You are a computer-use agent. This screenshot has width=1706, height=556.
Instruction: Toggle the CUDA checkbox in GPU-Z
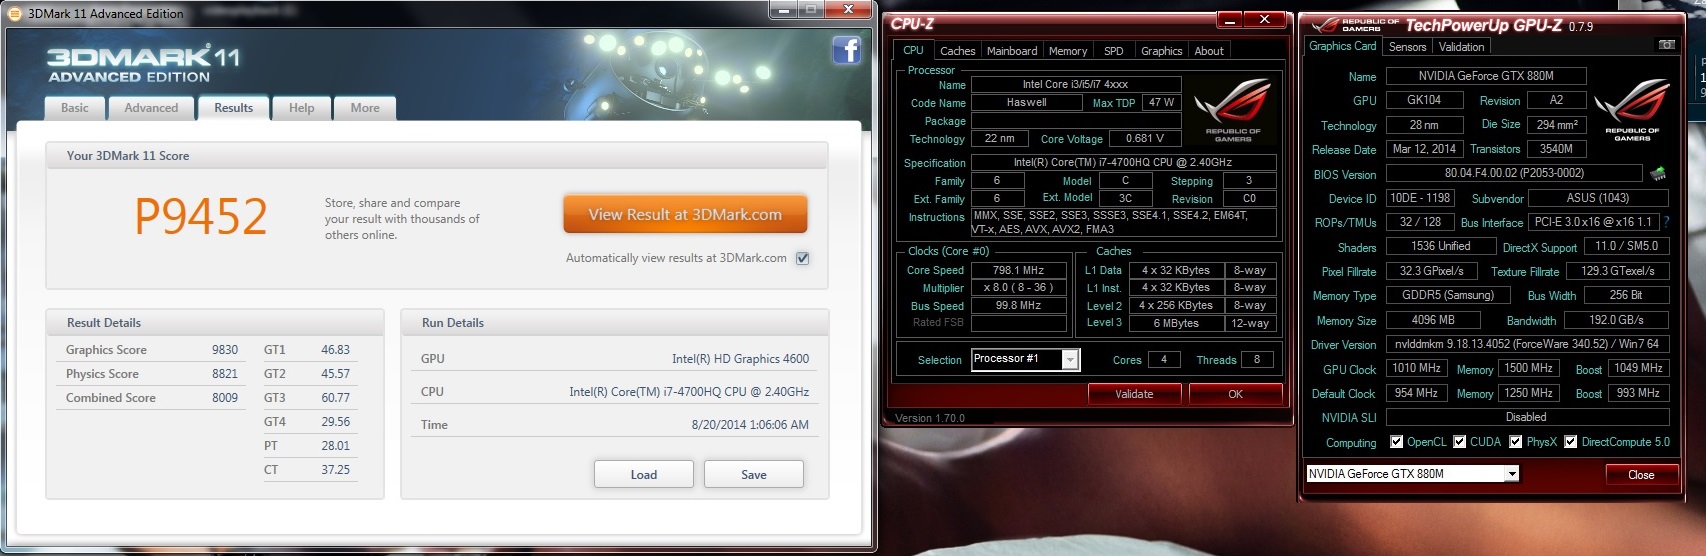[x=1459, y=441]
